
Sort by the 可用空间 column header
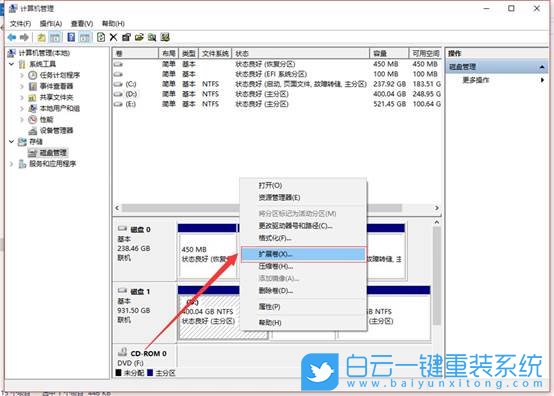(425, 53)
